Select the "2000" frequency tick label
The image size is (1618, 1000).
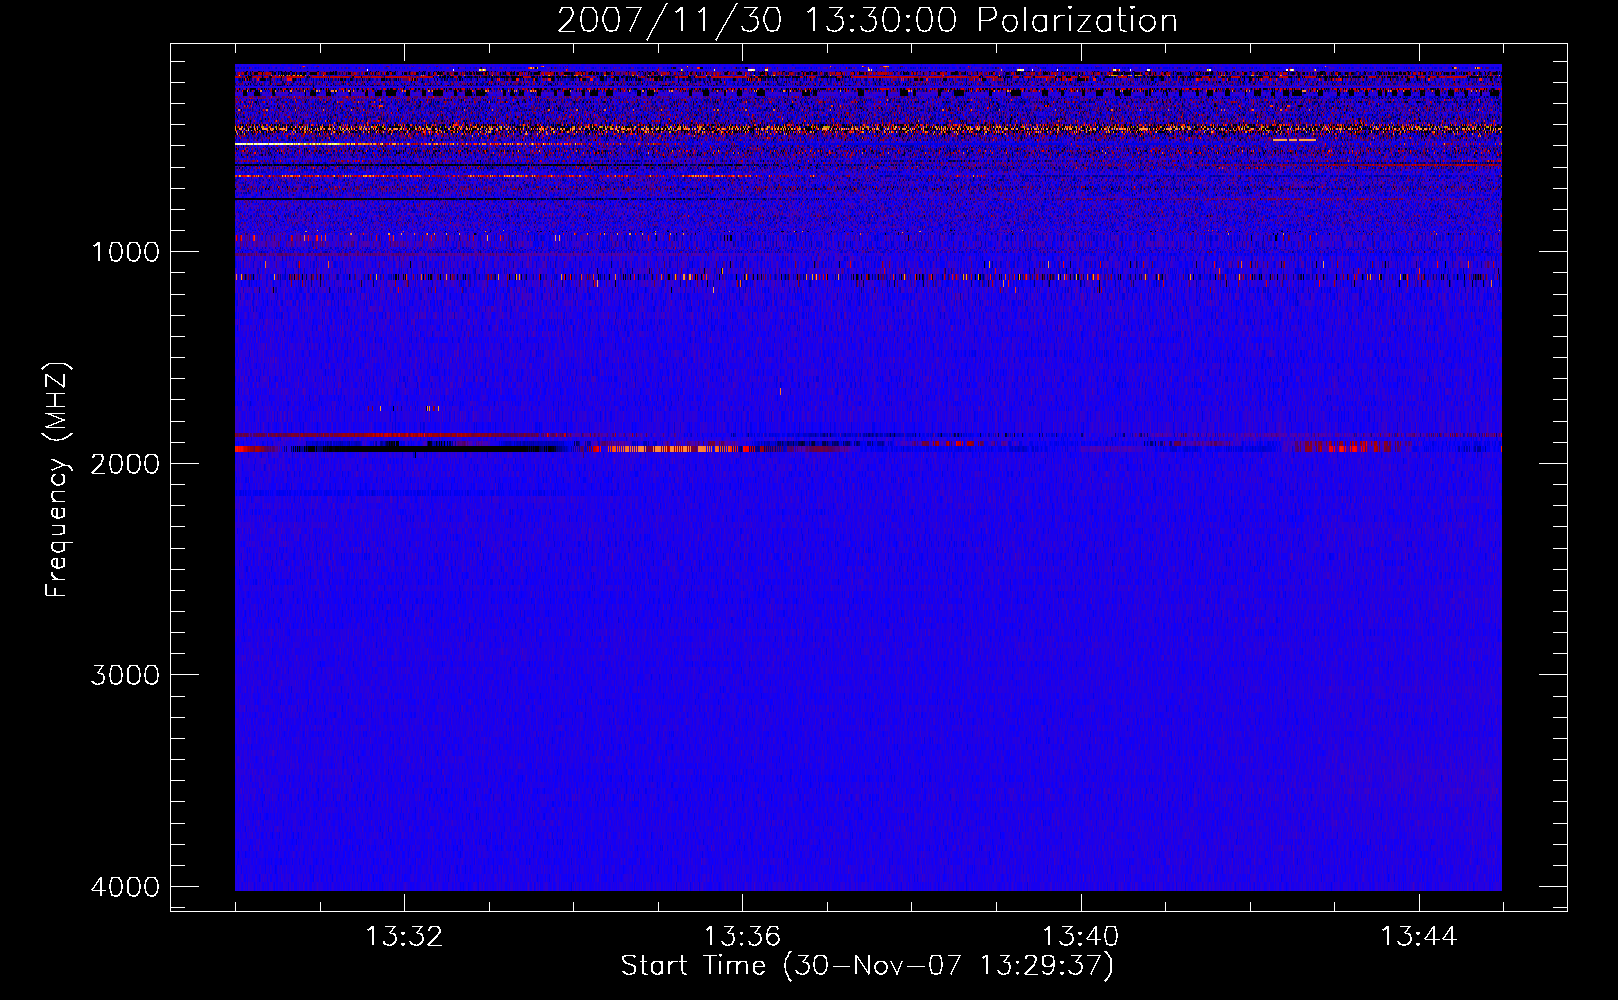(x=125, y=463)
